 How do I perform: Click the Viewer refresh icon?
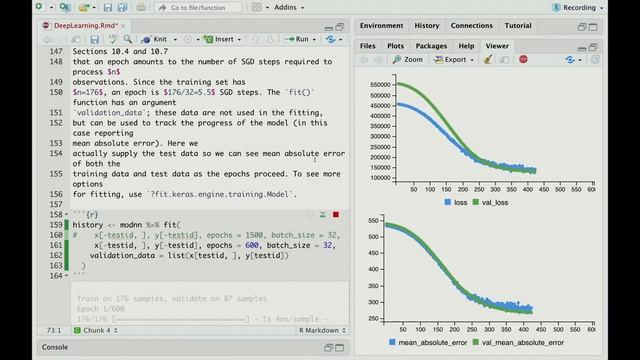[x=595, y=60]
